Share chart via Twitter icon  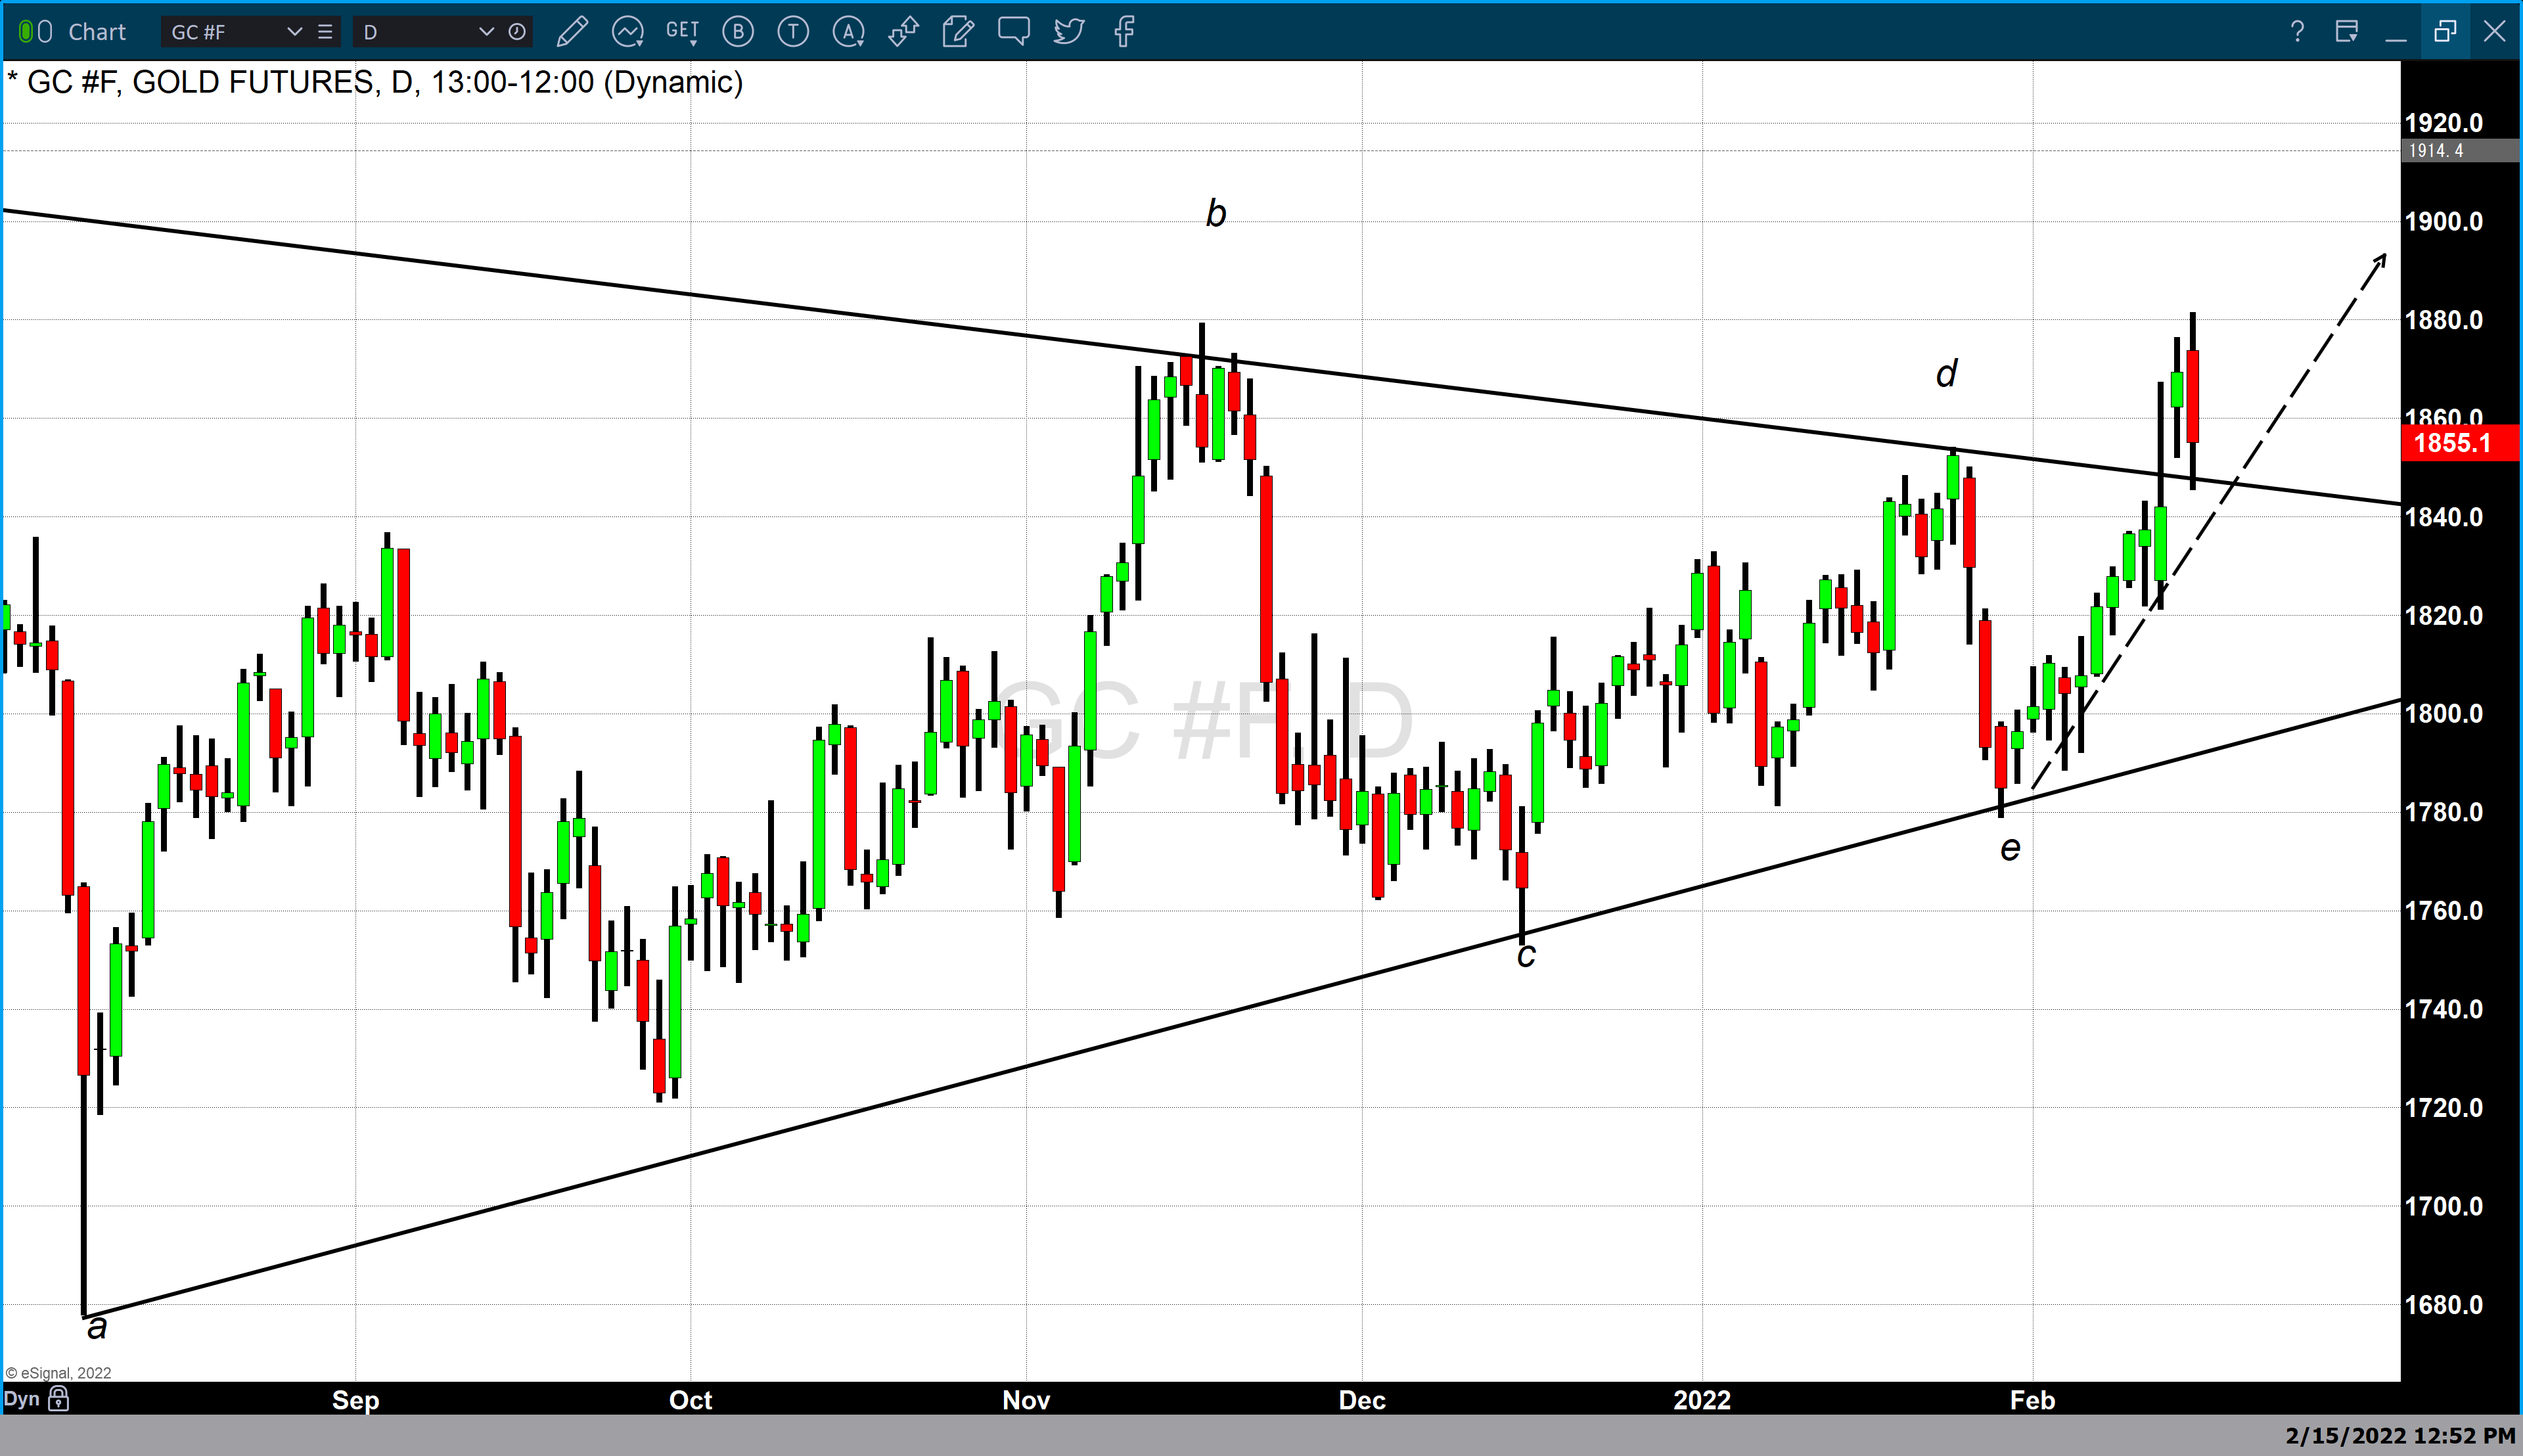[x=1068, y=32]
